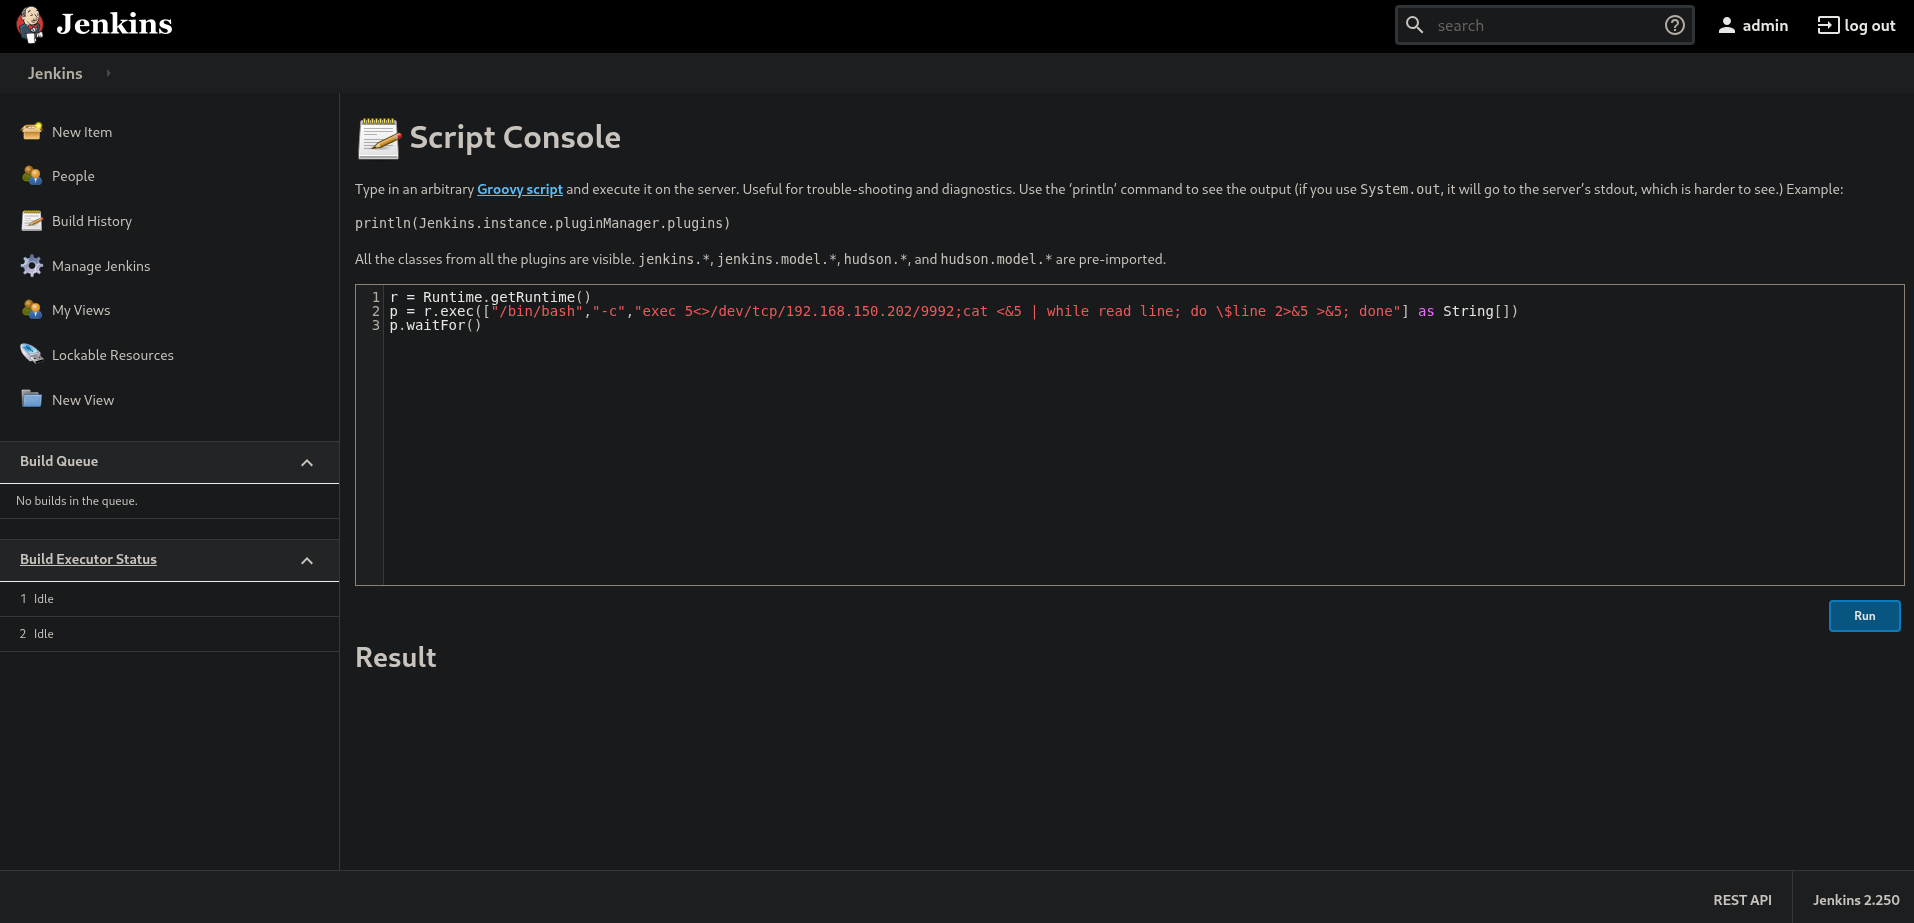Open search help question mark icon
1914x923 pixels.
coord(1675,25)
